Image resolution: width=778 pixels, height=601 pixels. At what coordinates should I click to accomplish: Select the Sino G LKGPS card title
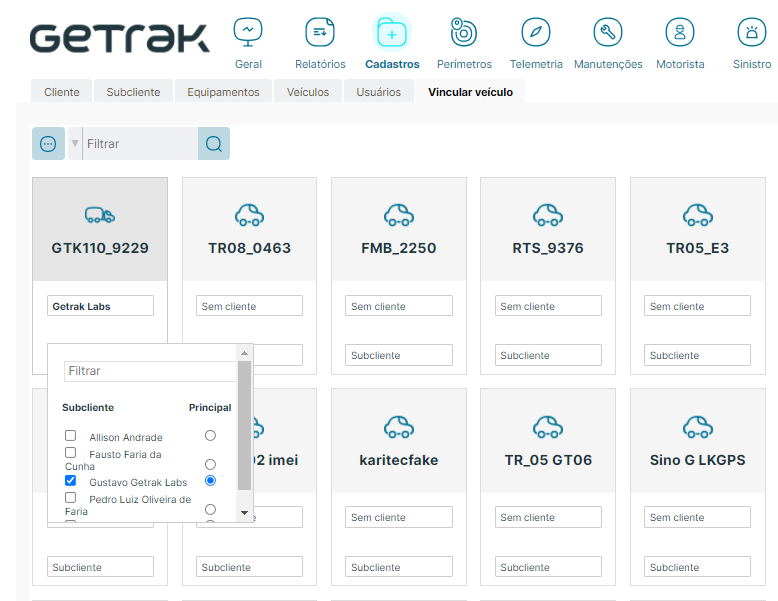698,460
